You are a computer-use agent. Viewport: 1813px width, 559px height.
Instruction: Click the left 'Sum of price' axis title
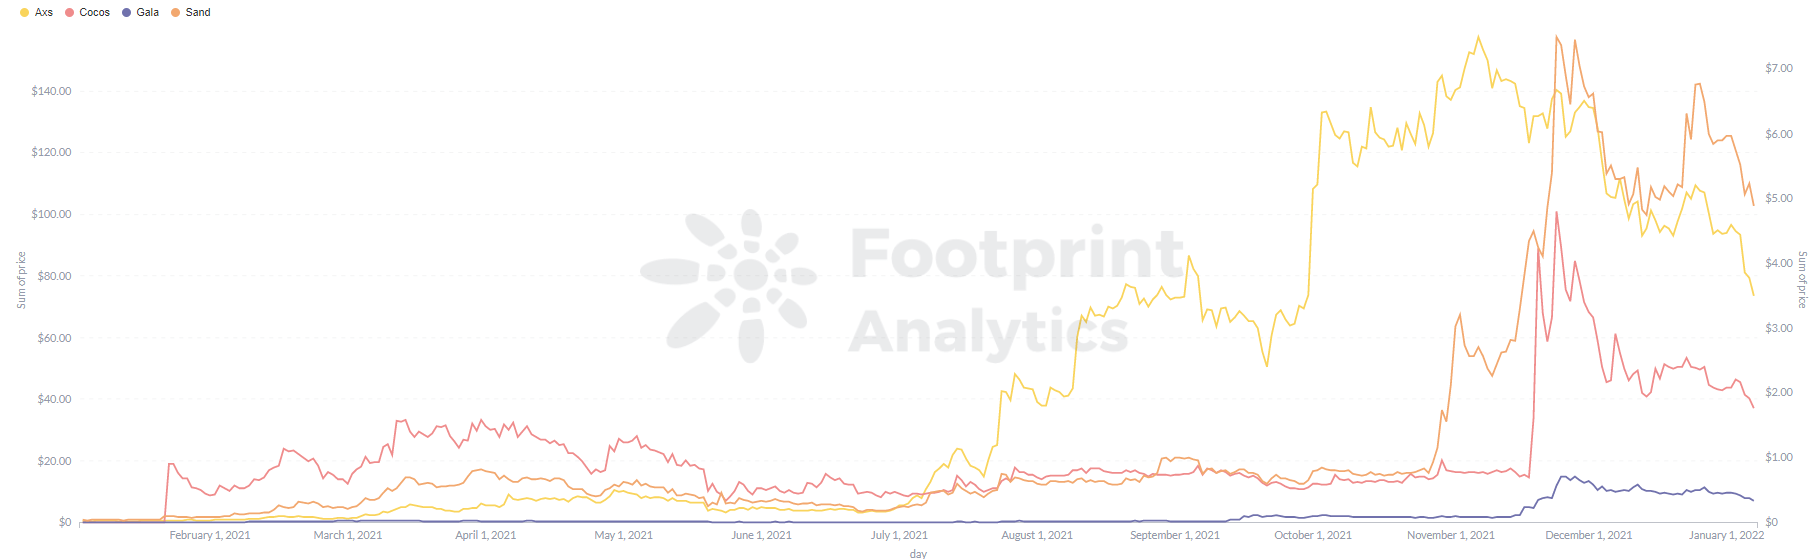21,280
